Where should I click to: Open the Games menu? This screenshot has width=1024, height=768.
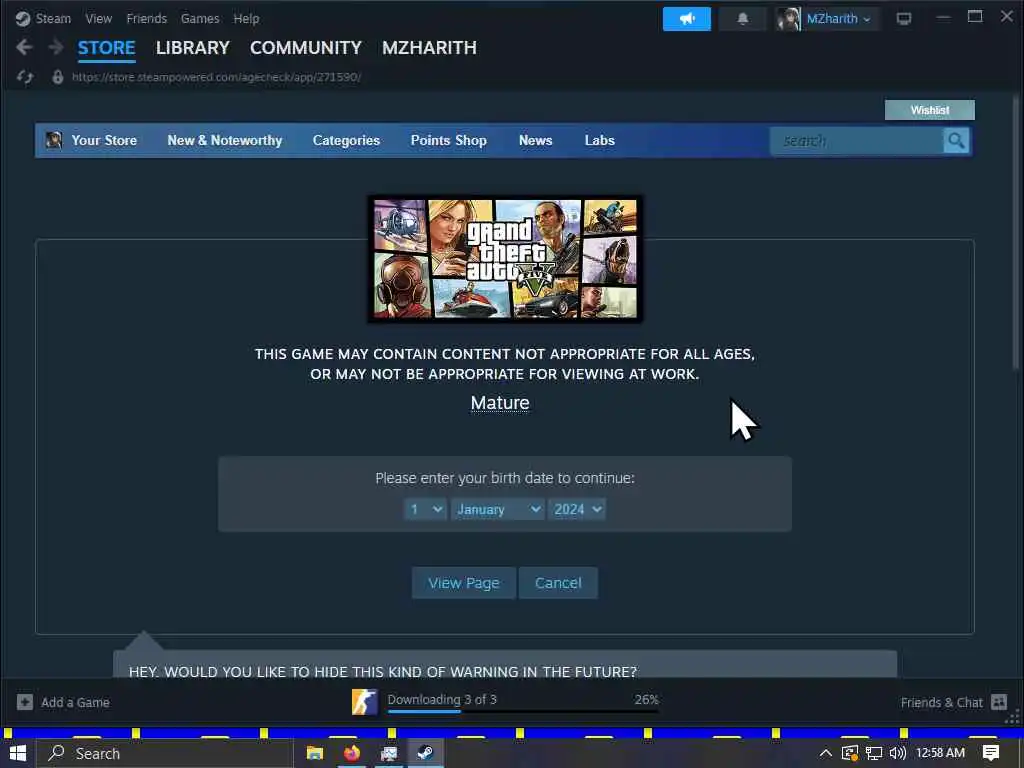pyautogui.click(x=200, y=18)
